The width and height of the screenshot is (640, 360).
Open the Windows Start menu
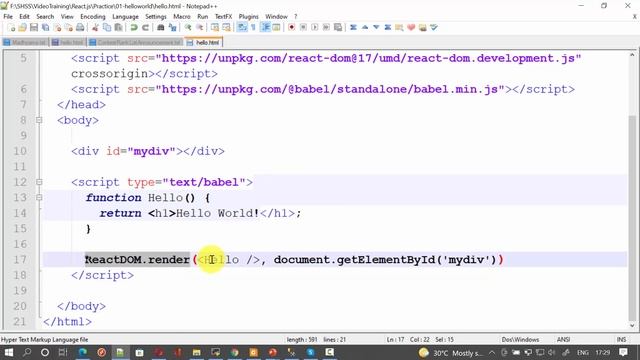[x=8, y=352]
